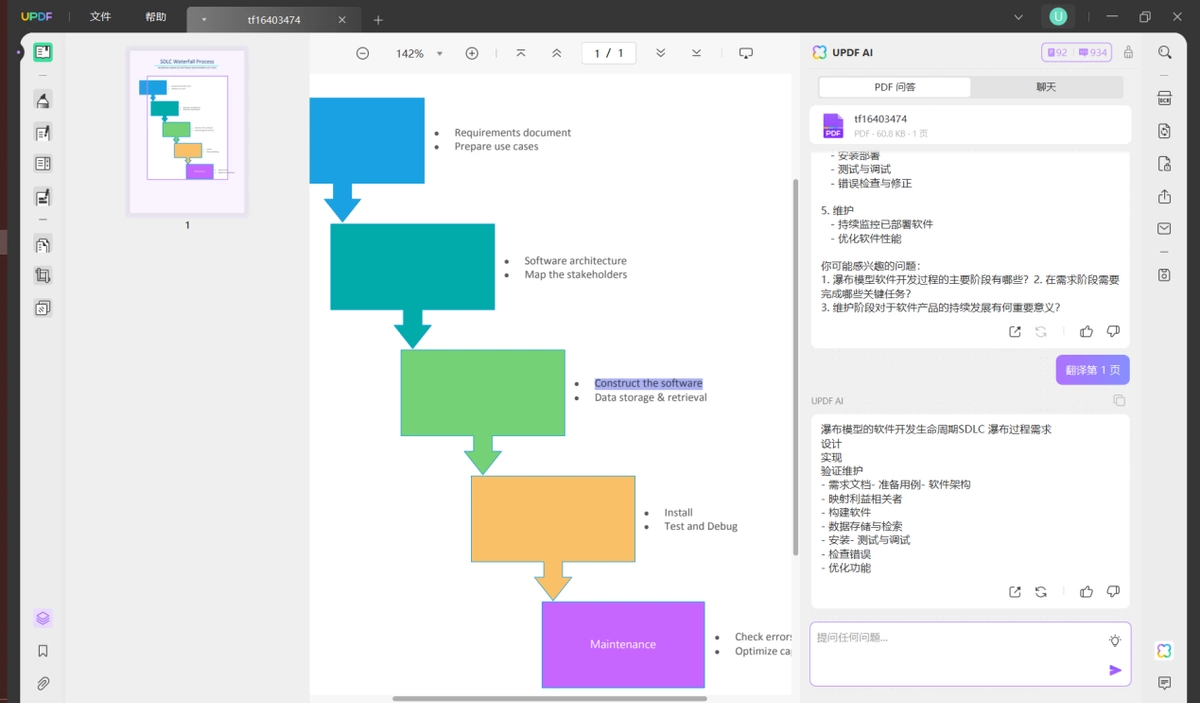Image resolution: width=1200 pixels, height=703 pixels.
Task: Zoom in with the plus icon
Action: tap(472, 53)
